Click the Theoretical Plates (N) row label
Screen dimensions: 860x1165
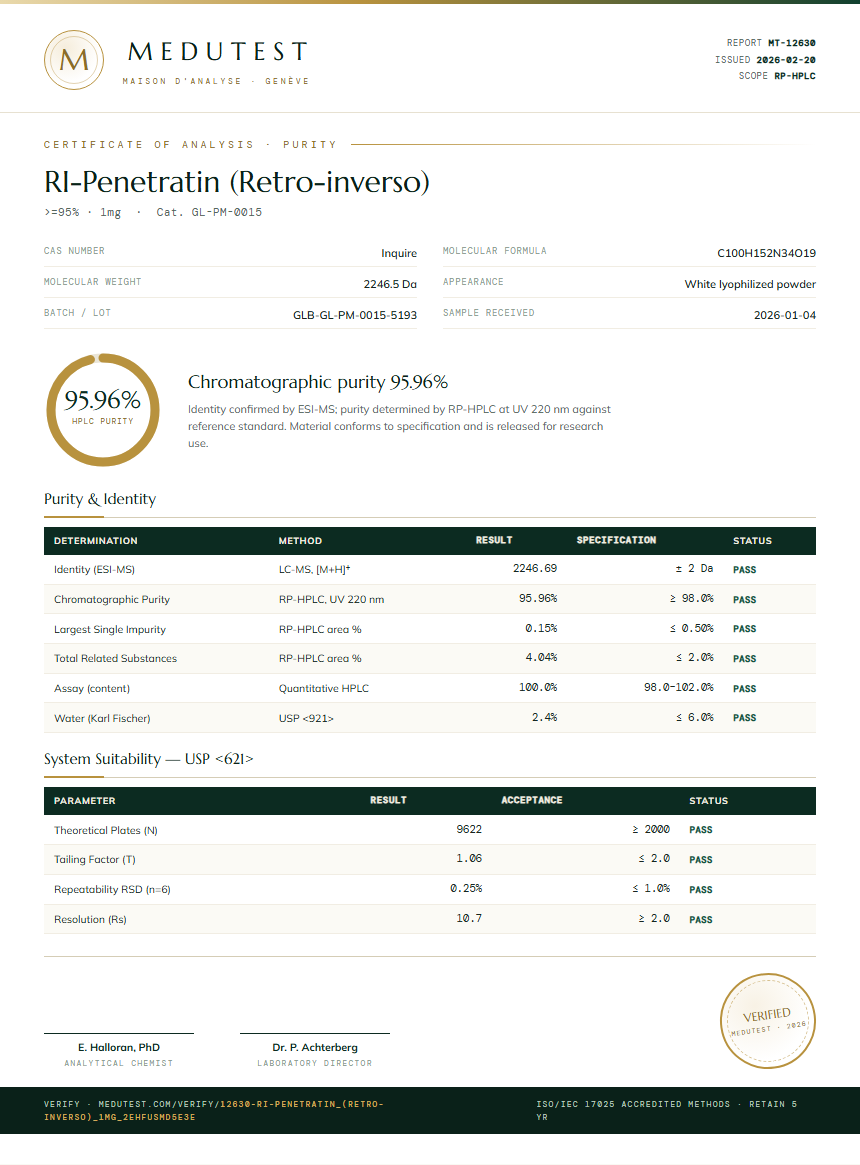[106, 831]
